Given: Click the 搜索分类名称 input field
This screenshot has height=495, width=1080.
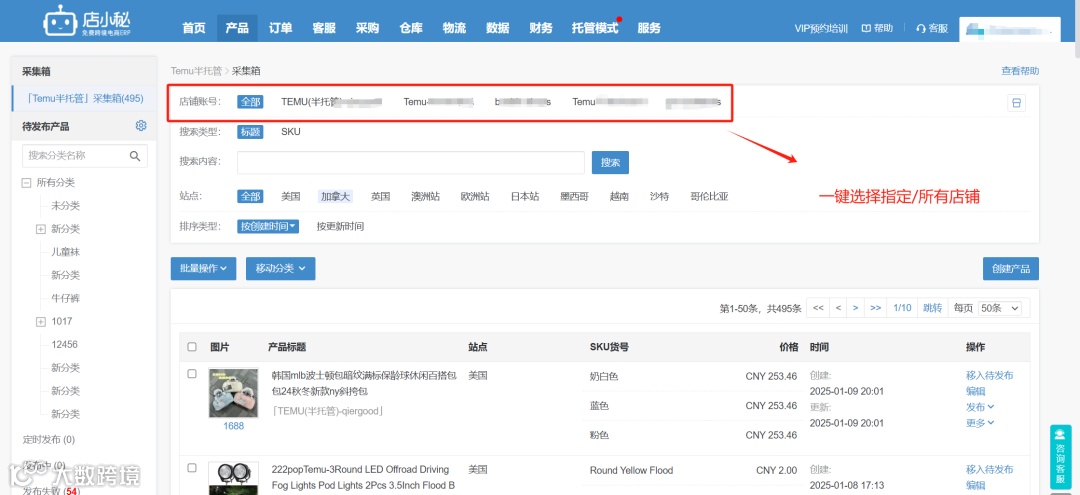Looking at the screenshot, I should (x=85, y=156).
